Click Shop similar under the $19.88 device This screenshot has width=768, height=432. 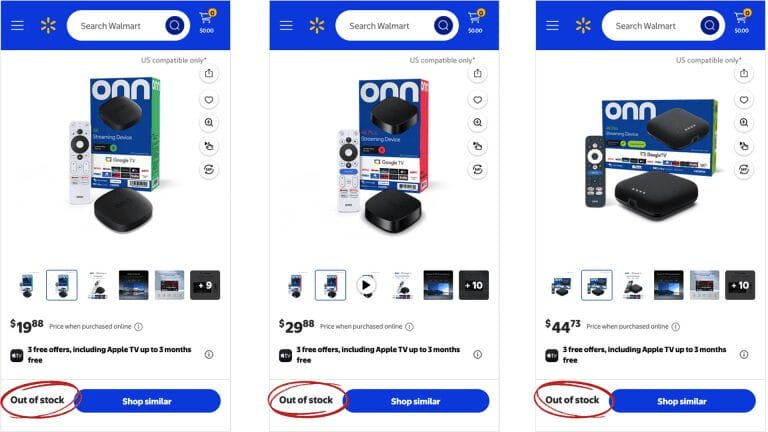tap(147, 401)
